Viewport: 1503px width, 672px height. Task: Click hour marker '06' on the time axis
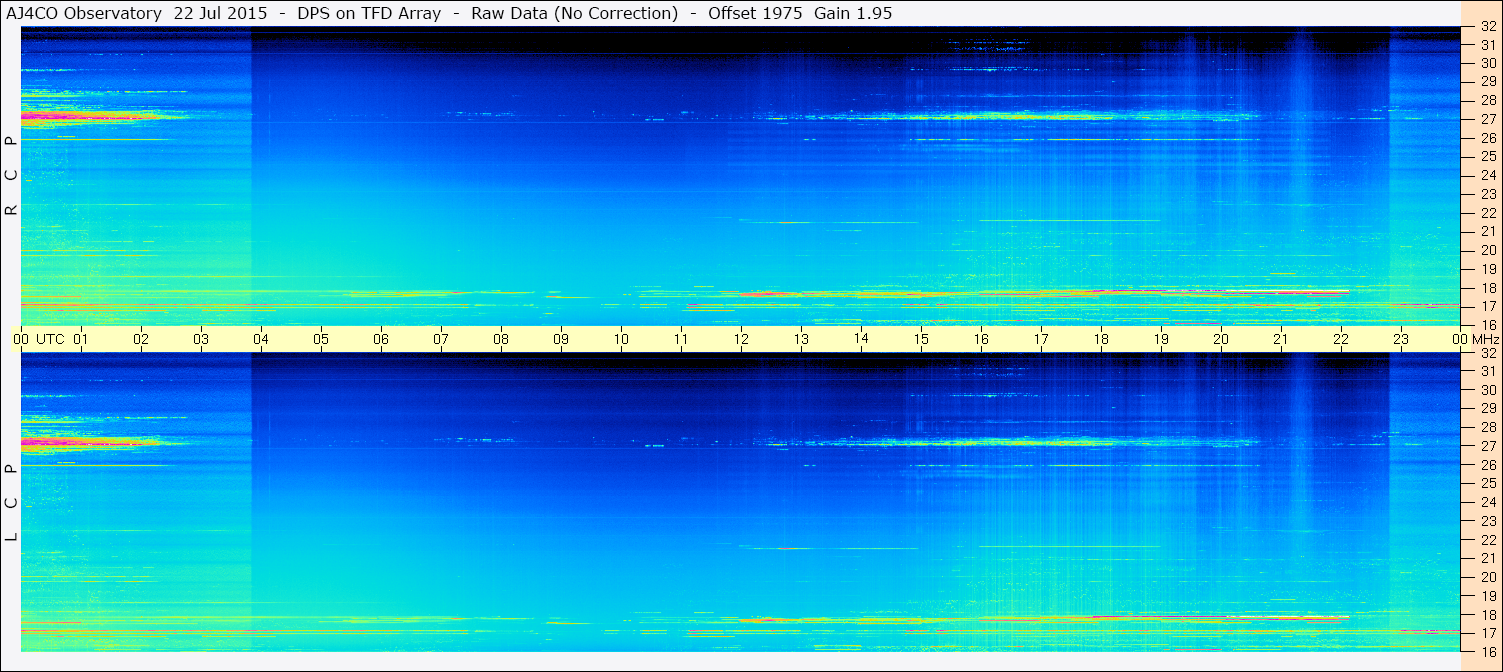coord(381,339)
